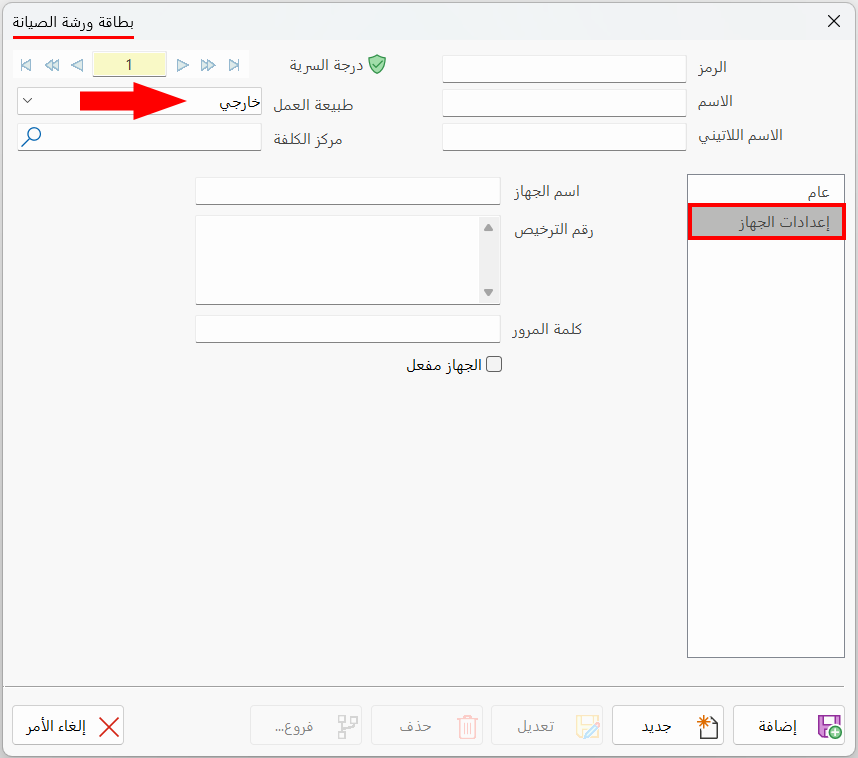858x758 pixels.
Task: Go to the first record
Action: pos(26,65)
